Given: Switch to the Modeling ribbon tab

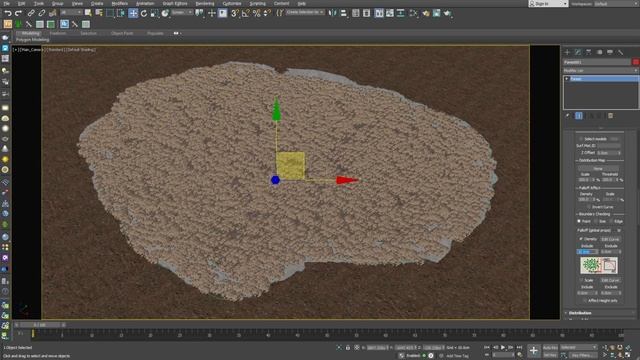Looking at the screenshot, I should tap(31, 33).
